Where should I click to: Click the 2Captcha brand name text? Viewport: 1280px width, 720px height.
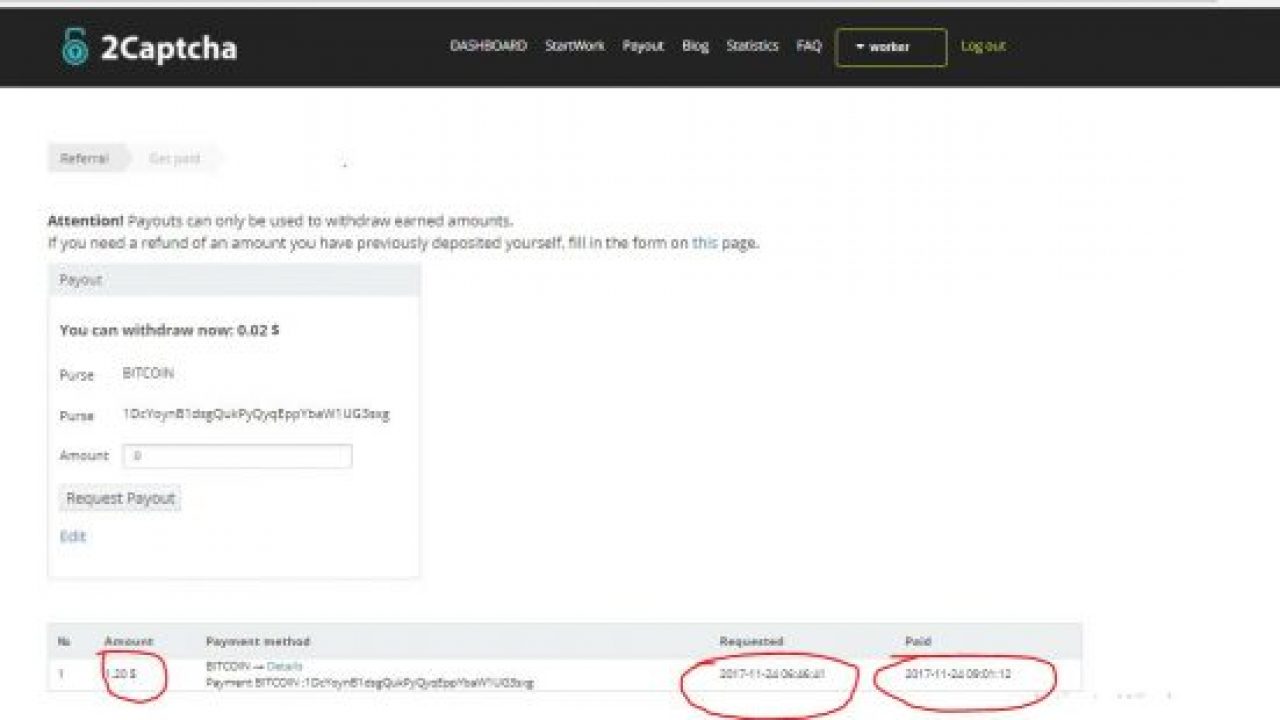pos(168,48)
